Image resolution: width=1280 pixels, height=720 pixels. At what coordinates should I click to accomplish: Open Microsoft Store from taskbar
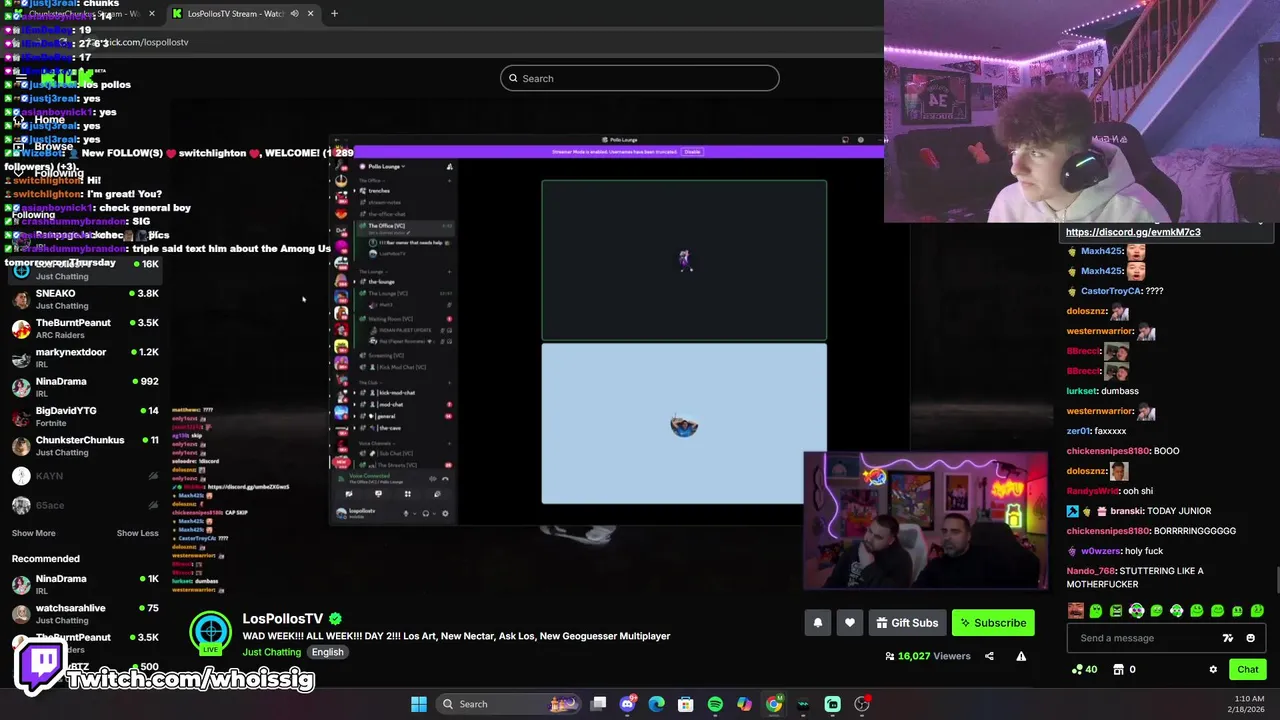tap(686, 704)
